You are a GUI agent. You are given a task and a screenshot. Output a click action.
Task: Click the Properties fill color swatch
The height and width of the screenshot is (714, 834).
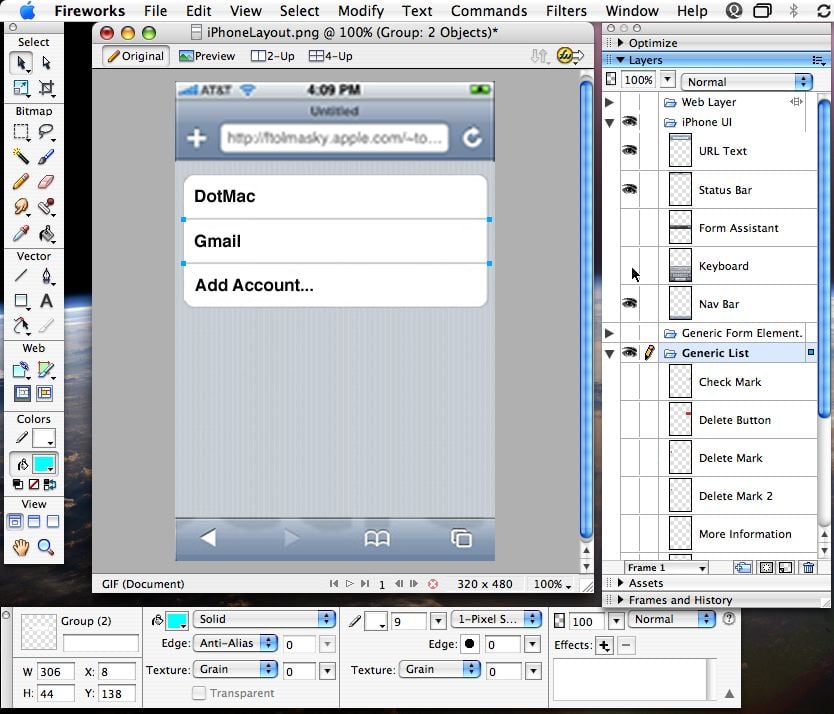177,620
